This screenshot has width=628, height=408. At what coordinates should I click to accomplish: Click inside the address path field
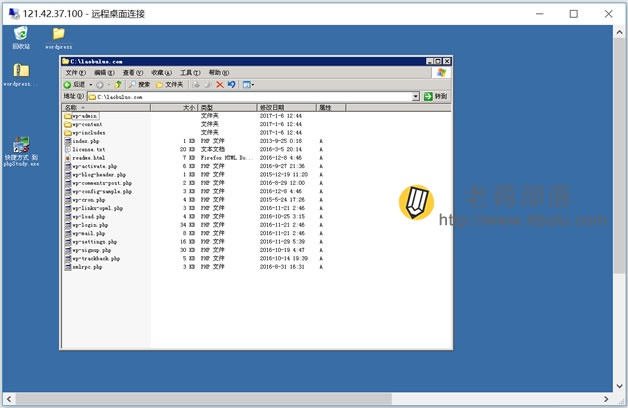(x=250, y=96)
